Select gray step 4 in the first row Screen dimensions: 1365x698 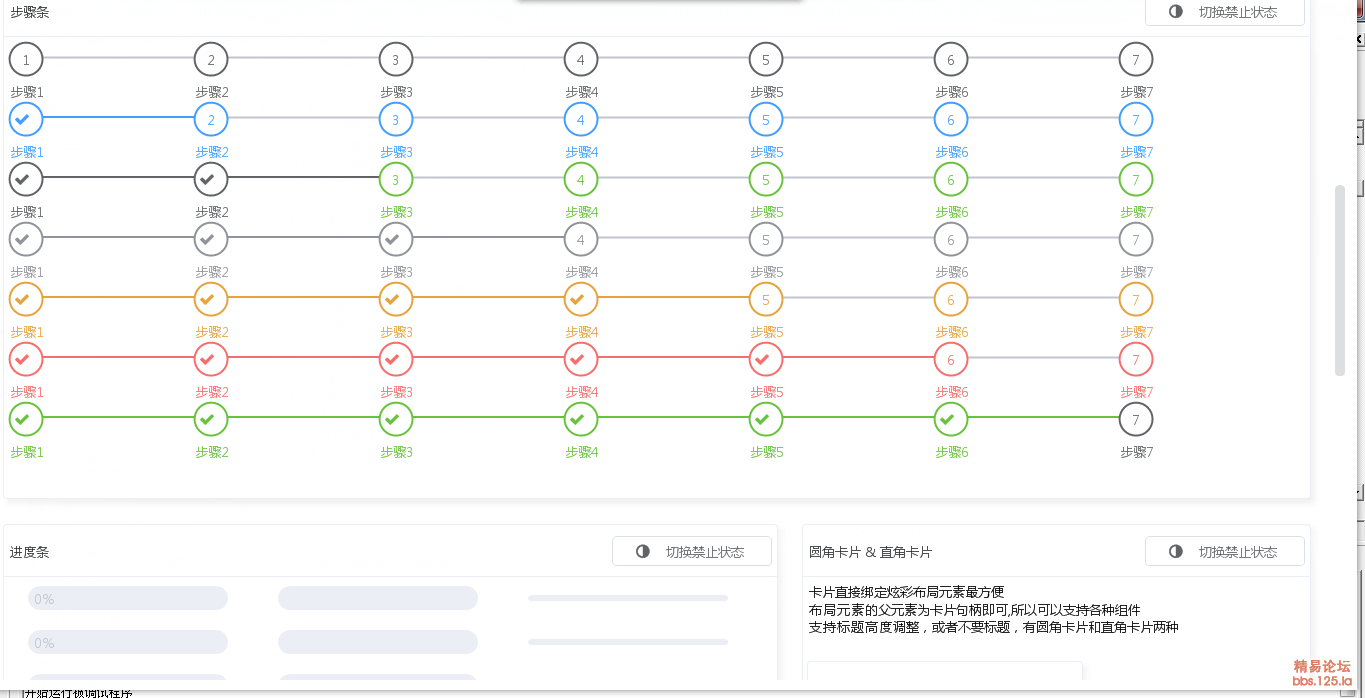click(581, 60)
